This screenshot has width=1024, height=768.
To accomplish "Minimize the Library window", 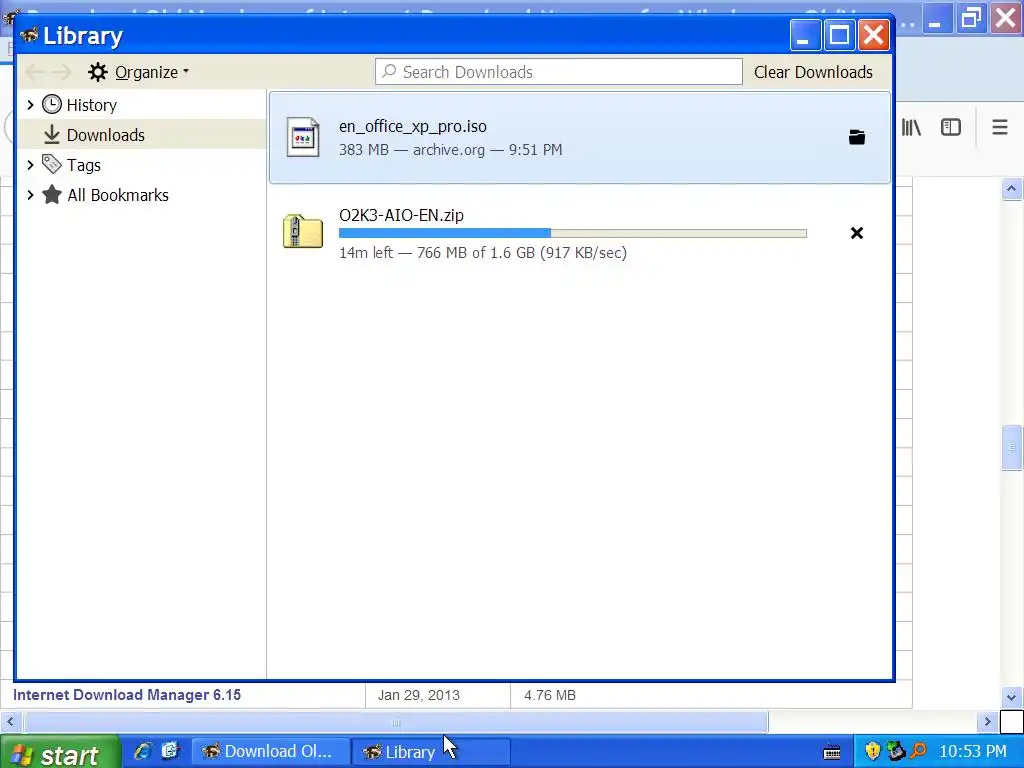I will (x=805, y=35).
